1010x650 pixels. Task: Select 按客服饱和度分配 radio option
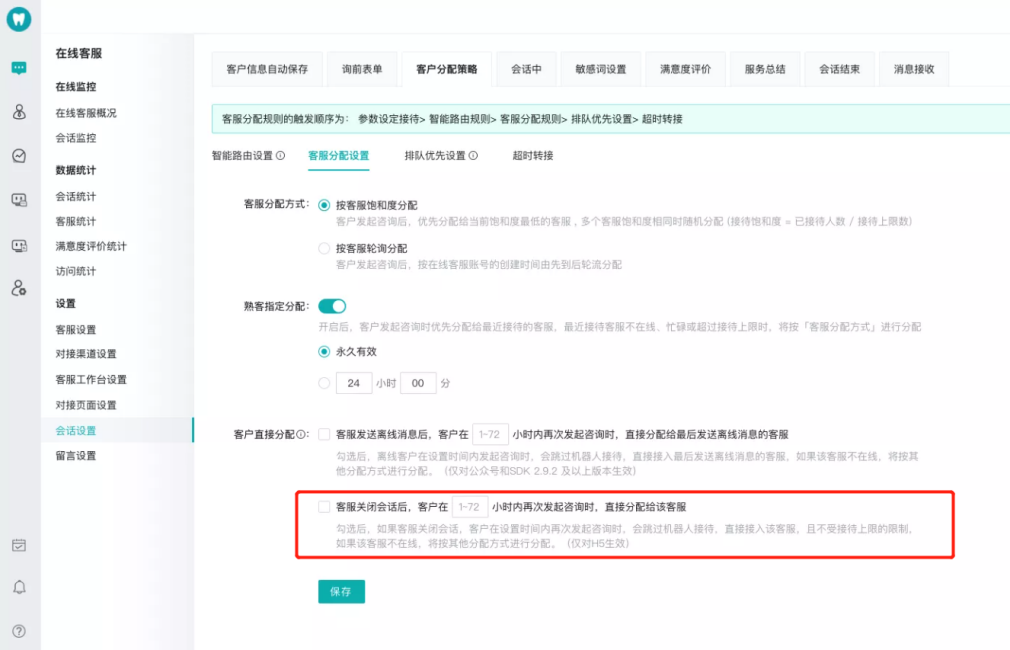point(324,206)
